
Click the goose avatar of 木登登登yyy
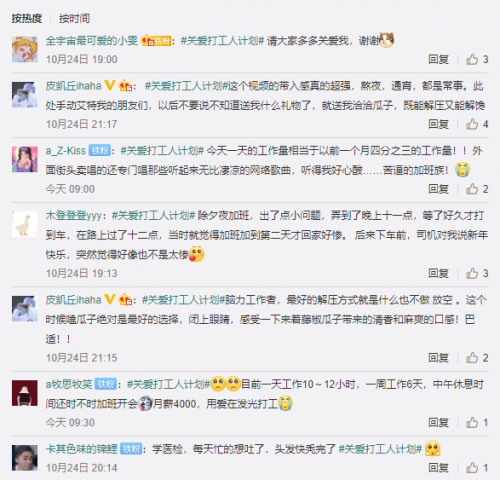[25, 224]
